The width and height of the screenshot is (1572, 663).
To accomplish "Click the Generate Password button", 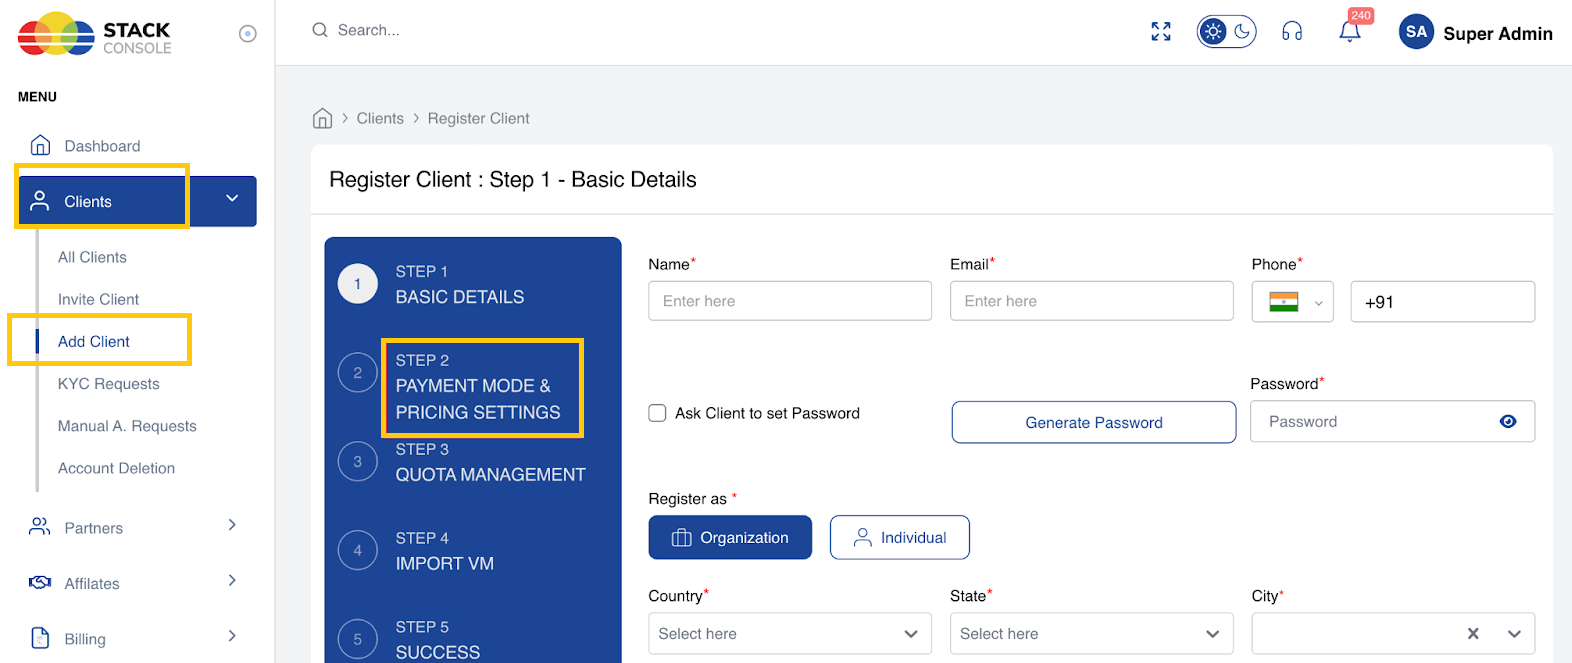I will 1093,422.
